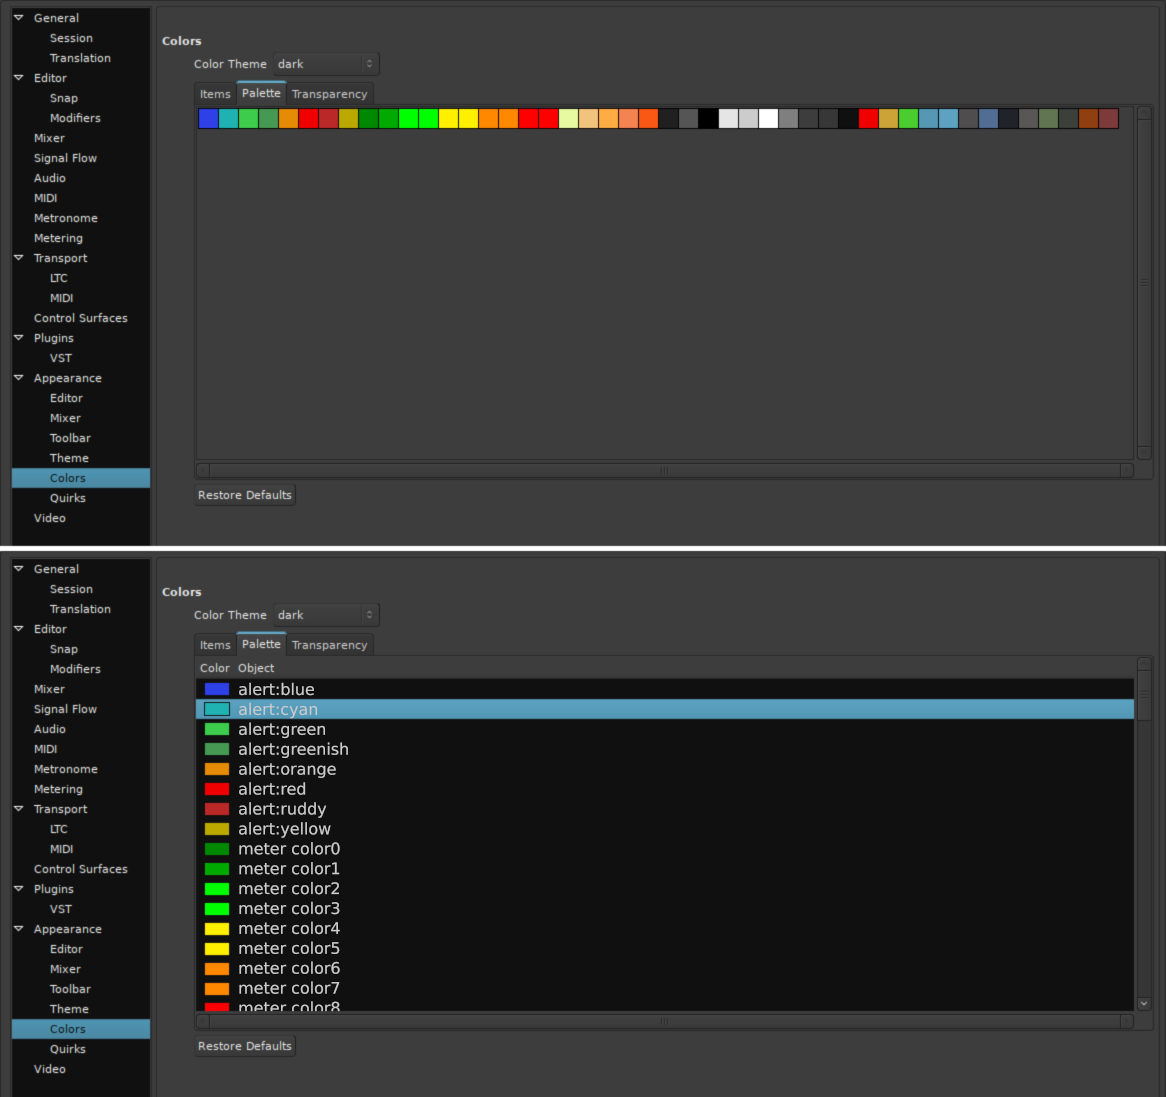Click the cyan swatch in the palette grid
This screenshot has width=1166, height=1097.
228,119
